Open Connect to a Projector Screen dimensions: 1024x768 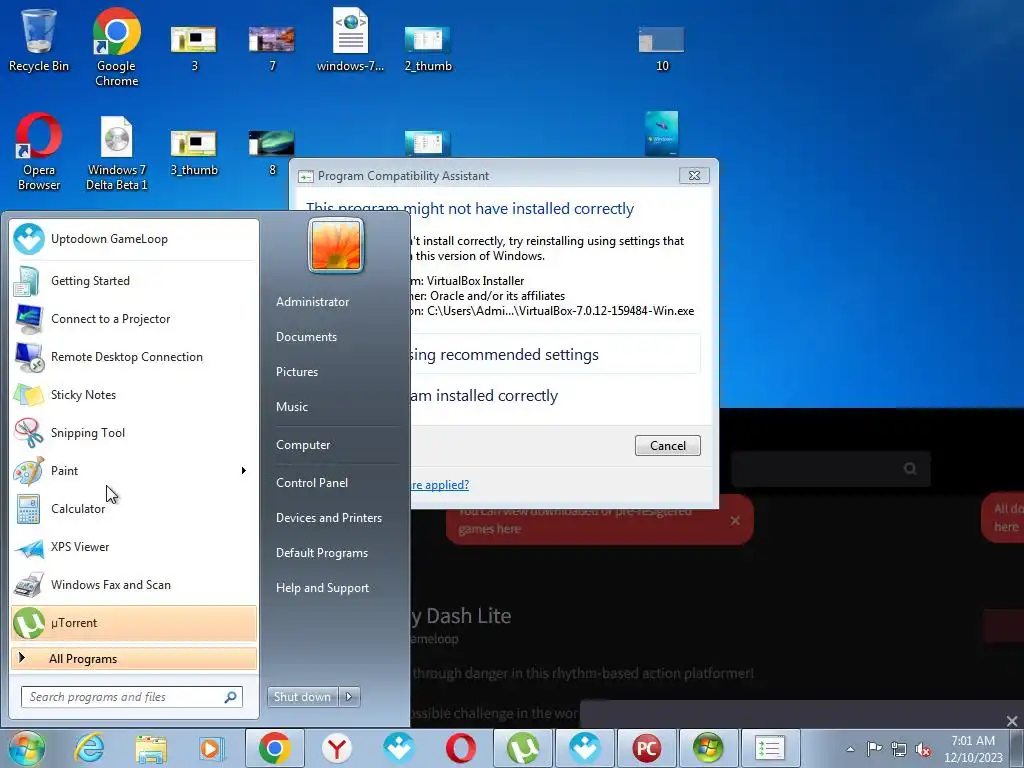coord(133,319)
